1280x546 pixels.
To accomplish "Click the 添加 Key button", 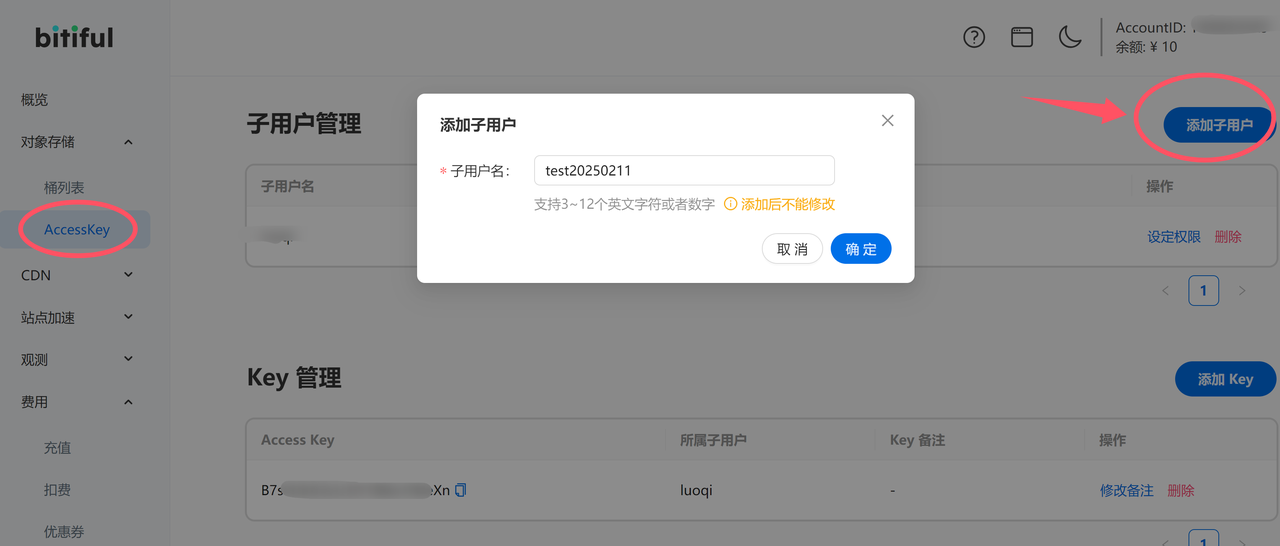I will click(1225, 379).
